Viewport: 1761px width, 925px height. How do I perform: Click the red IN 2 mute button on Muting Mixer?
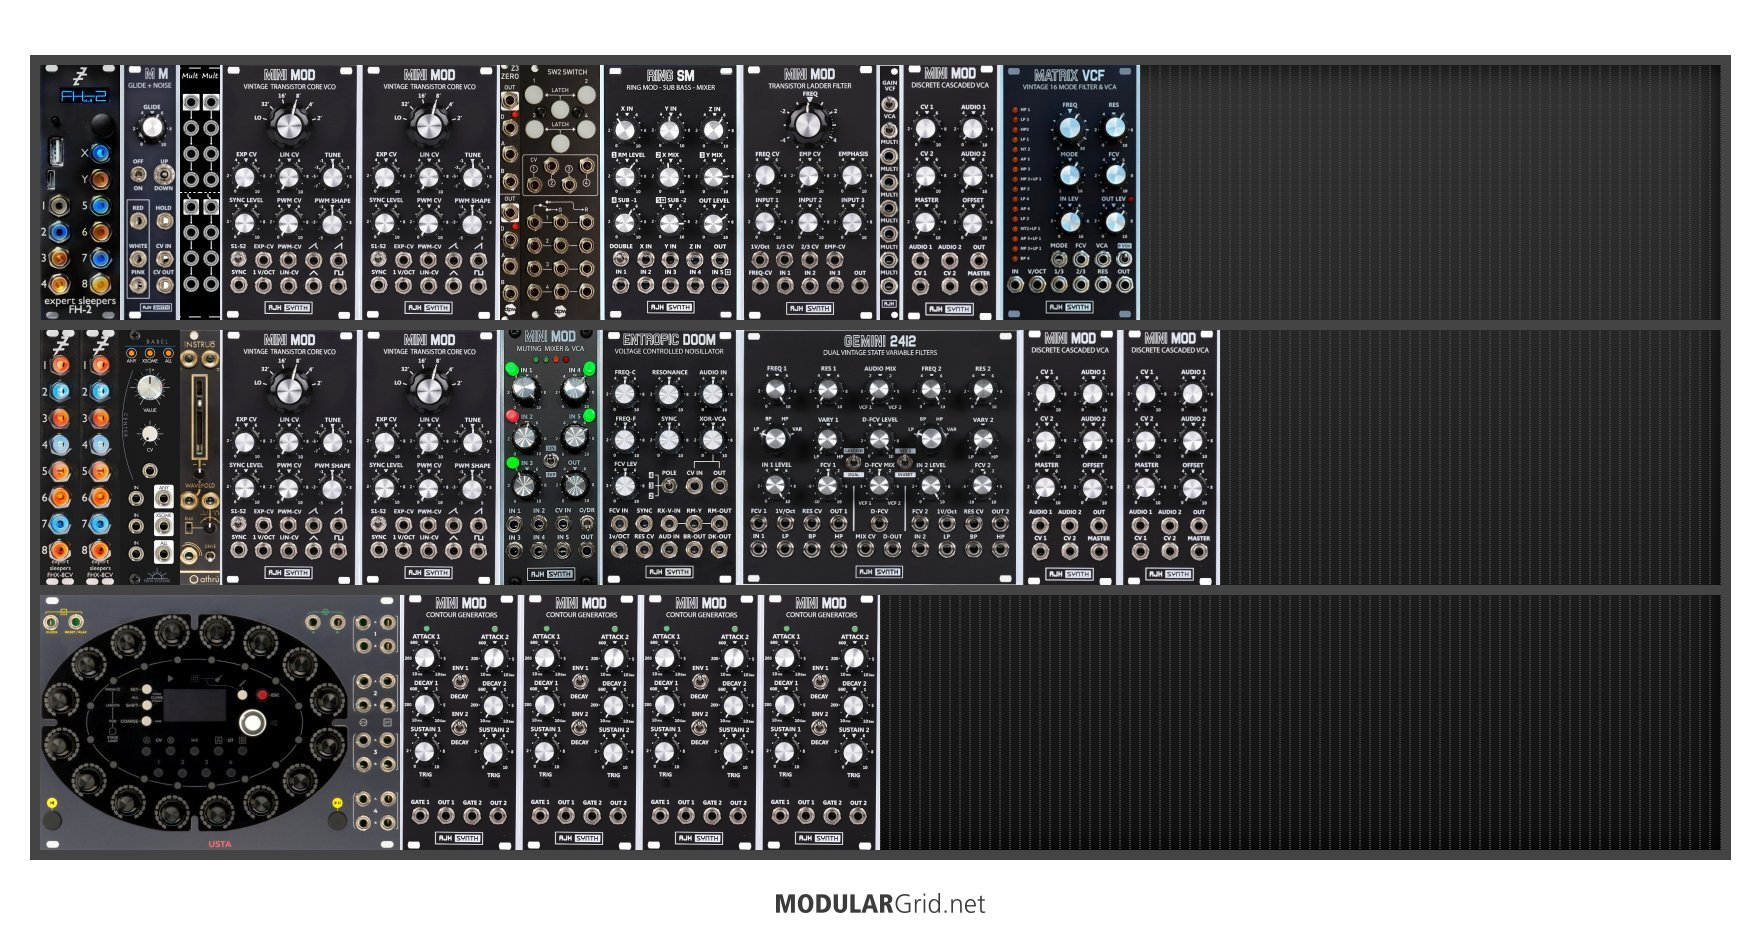pyautogui.click(x=512, y=416)
